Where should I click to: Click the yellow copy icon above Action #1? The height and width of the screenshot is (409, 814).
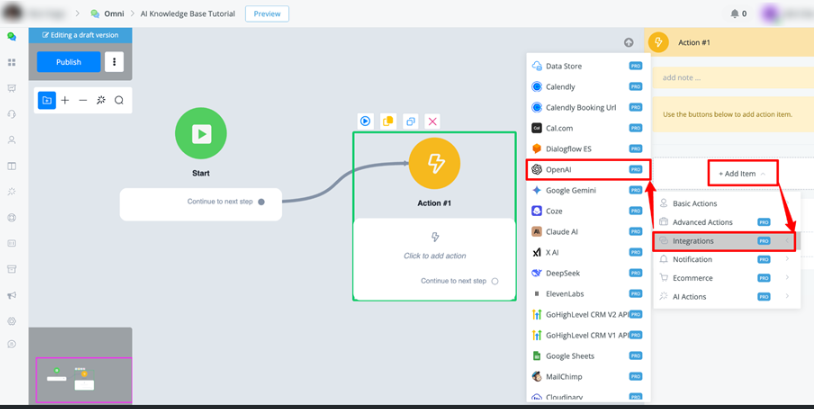click(x=388, y=121)
